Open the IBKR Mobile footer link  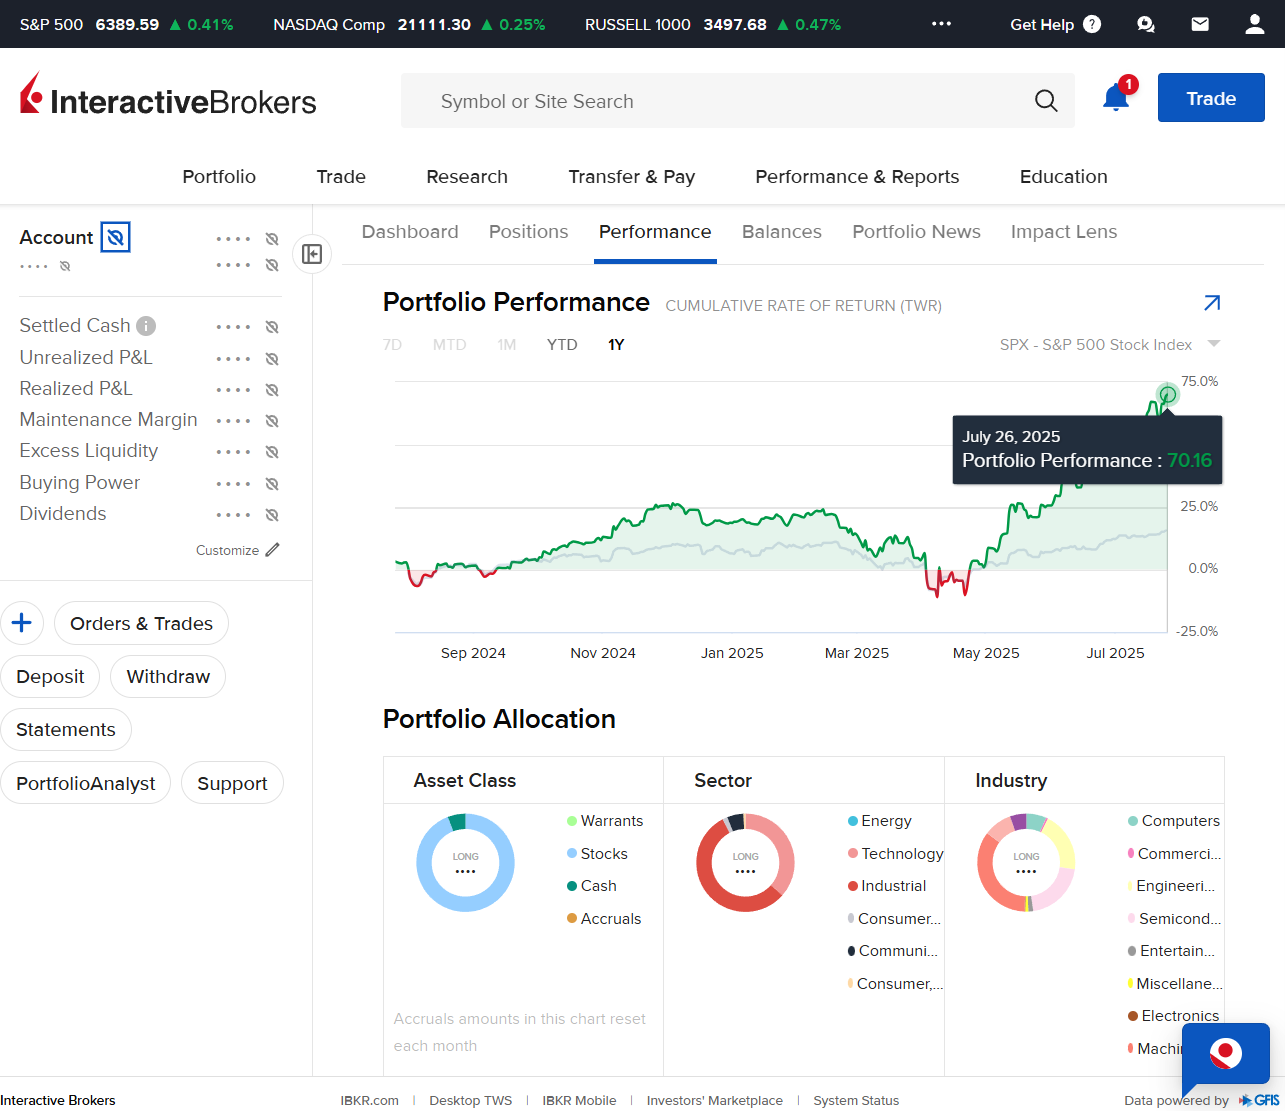[x=579, y=1100]
